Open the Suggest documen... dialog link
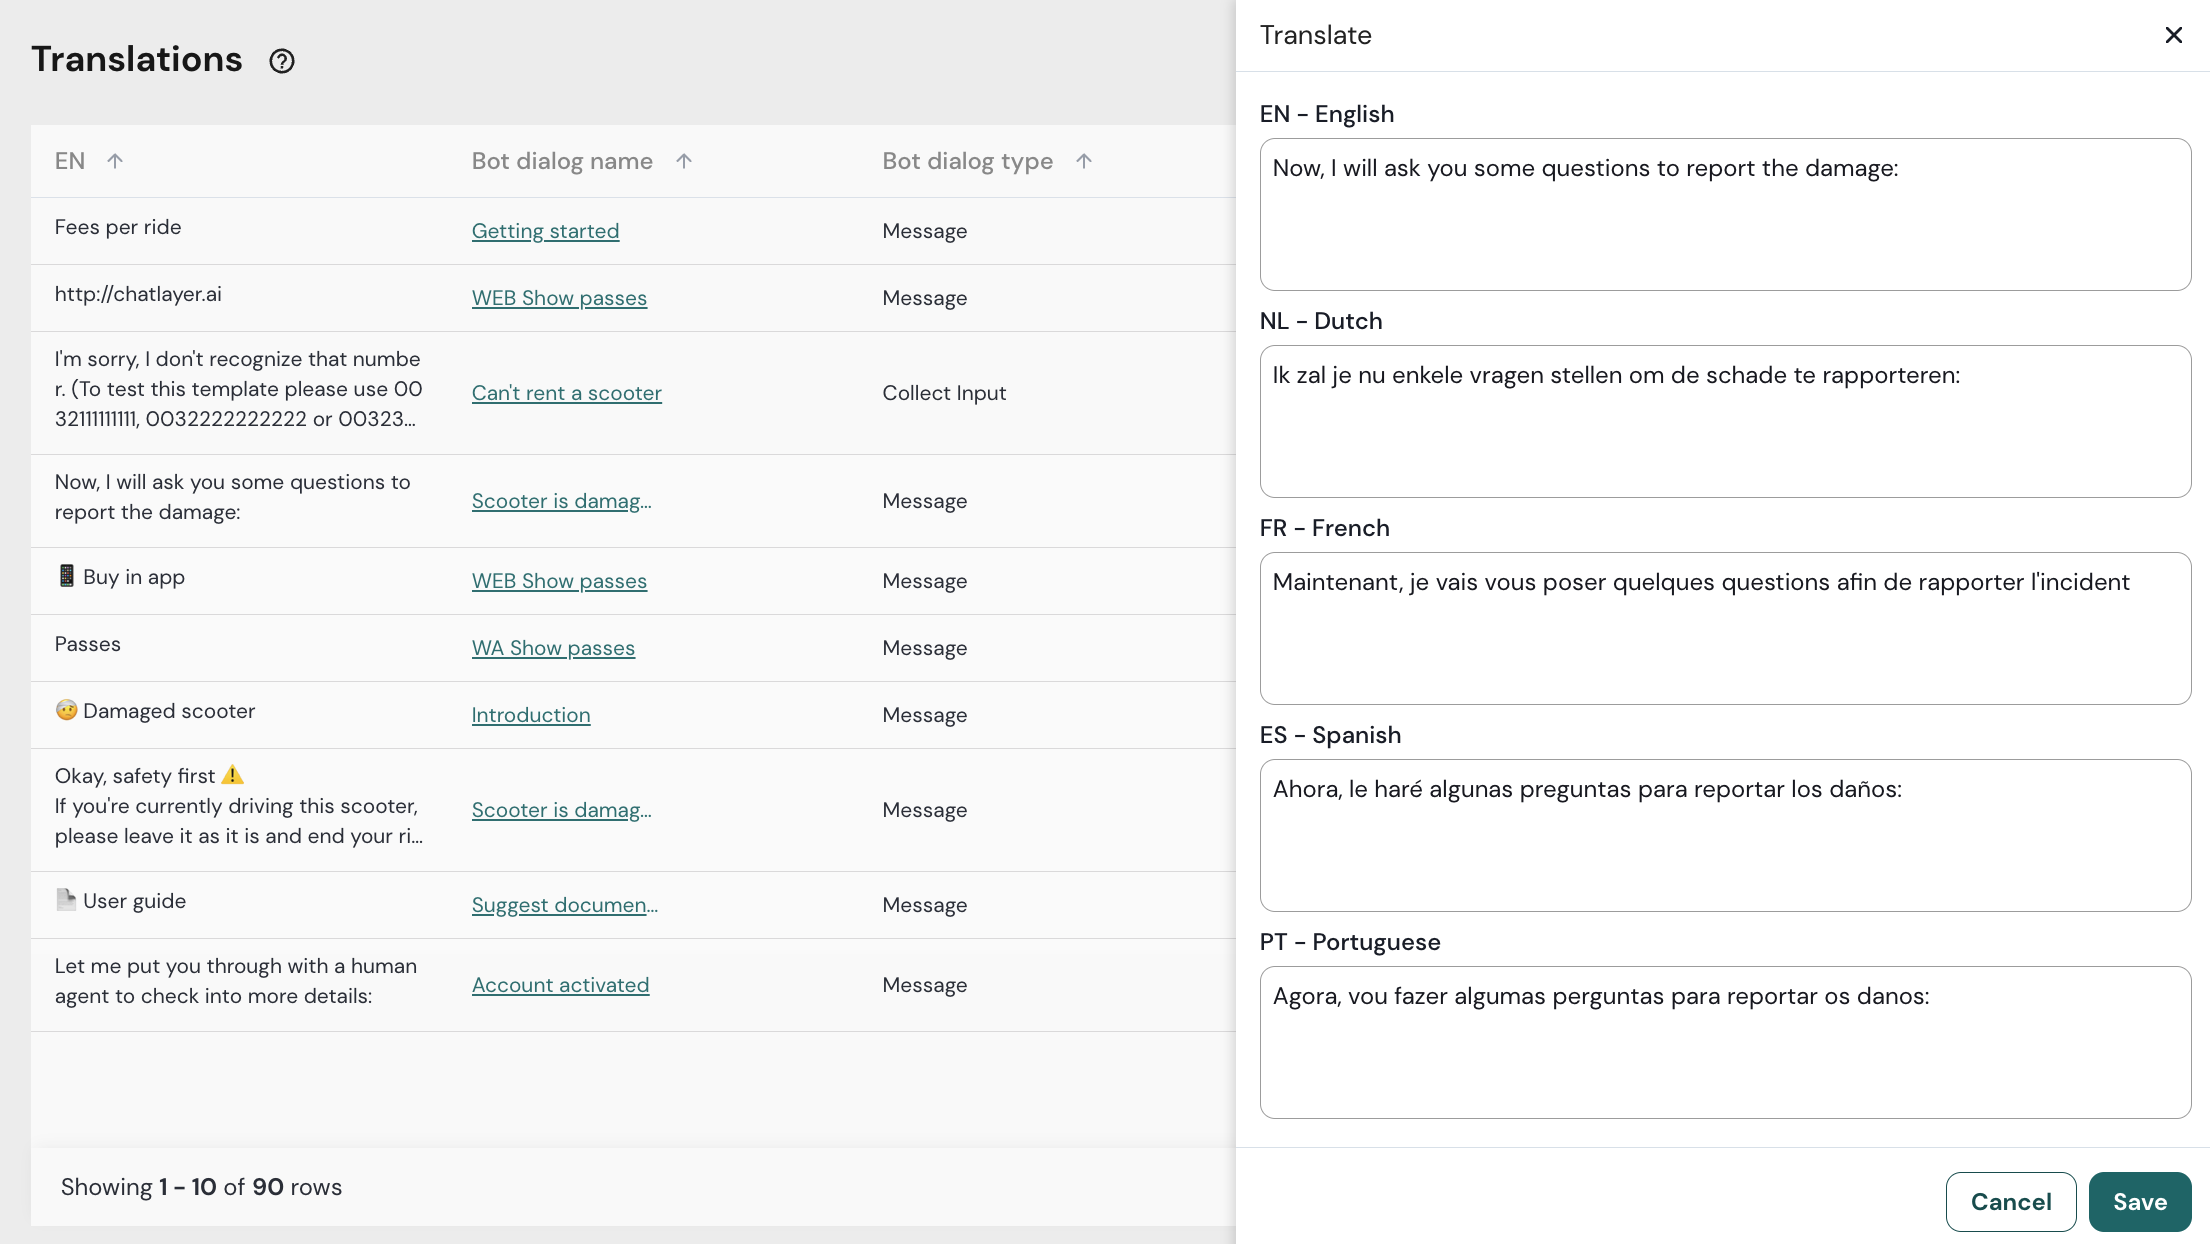Viewport: 2210px width, 1244px height. (564, 905)
